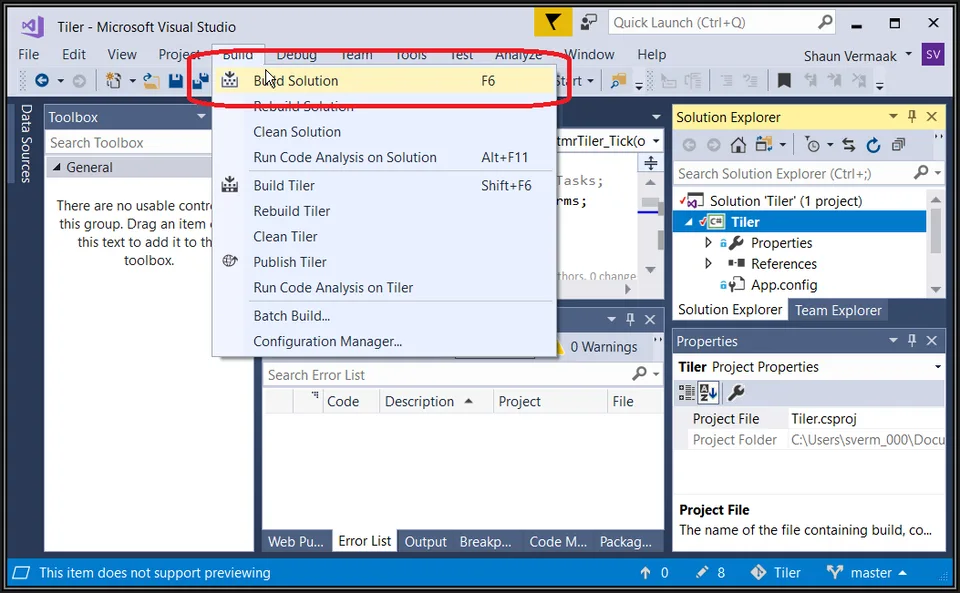The width and height of the screenshot is (960, 593).
Task: Open the Shaun Vermaak account dropdown
Action: point(909,54)
